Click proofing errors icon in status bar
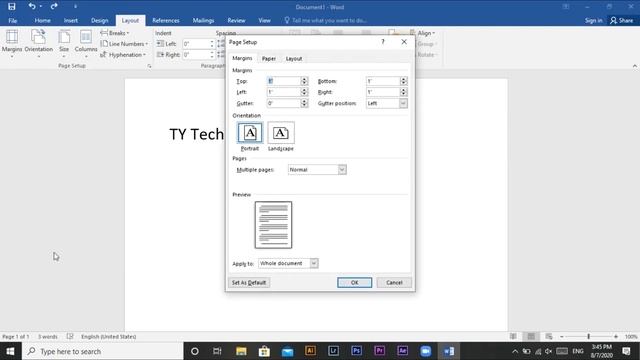Screen dimensions: 640x360 70,336
